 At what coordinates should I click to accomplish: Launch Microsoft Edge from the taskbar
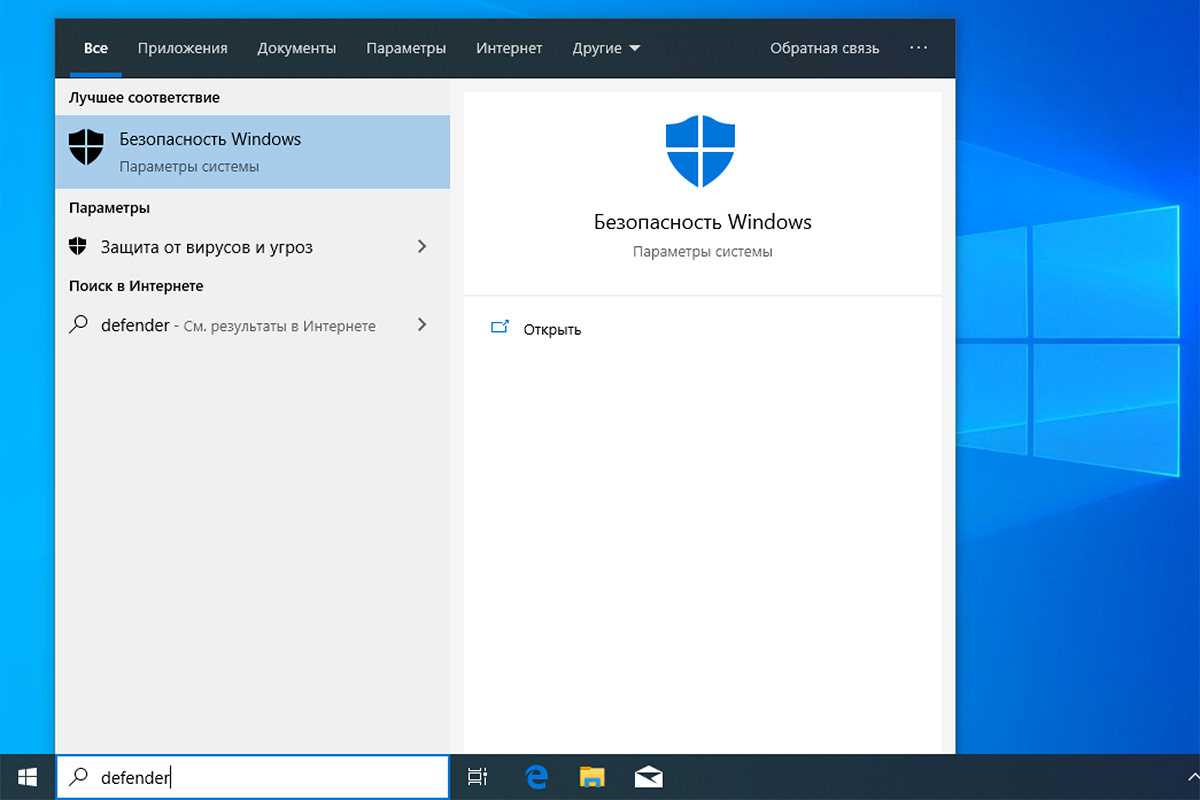pyautogui.click(x=537, y=777)
